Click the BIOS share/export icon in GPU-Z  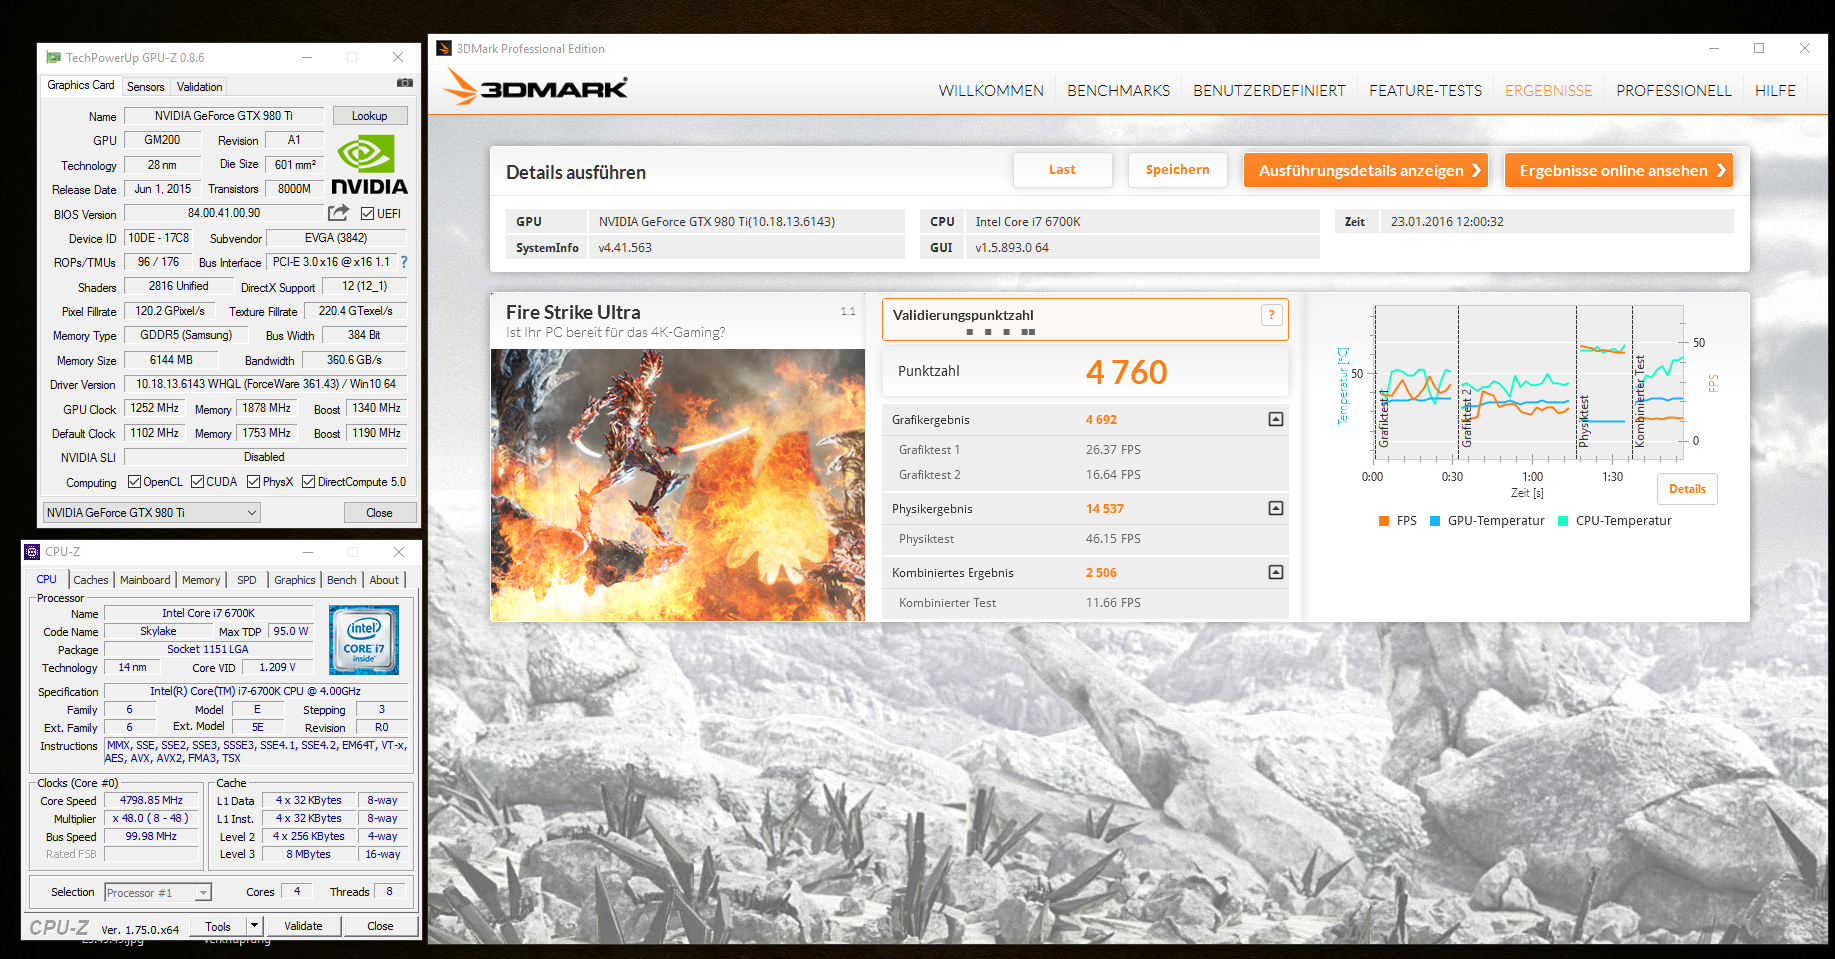click(338, 213)
